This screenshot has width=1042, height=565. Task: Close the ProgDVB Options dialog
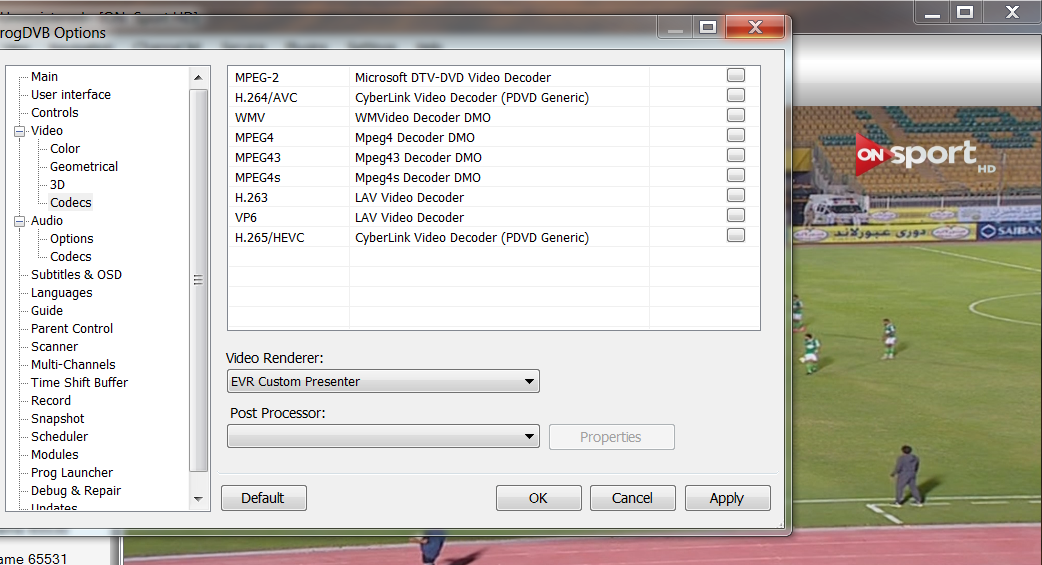tap(755, 27)
